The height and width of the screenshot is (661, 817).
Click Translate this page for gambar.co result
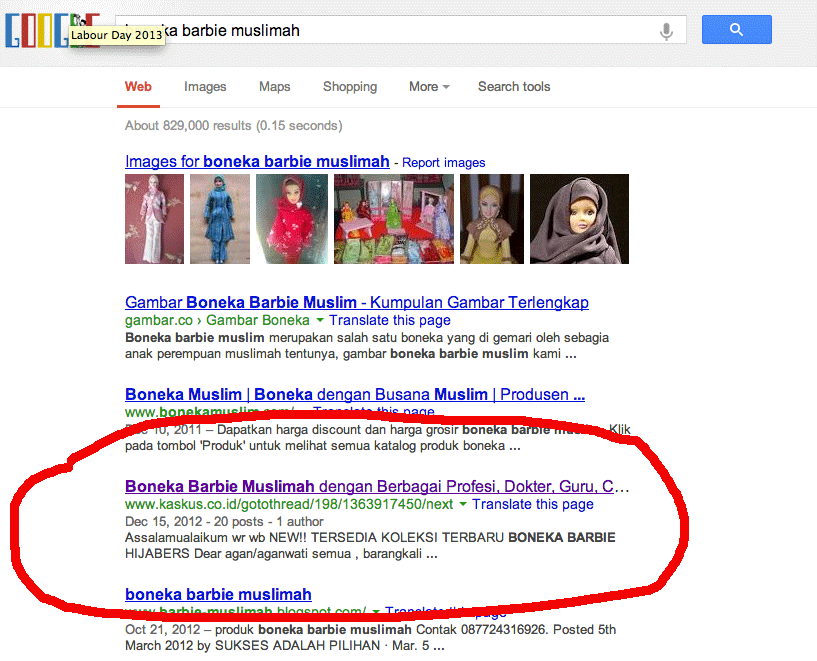pyautogui.click(x=390, y=320)
